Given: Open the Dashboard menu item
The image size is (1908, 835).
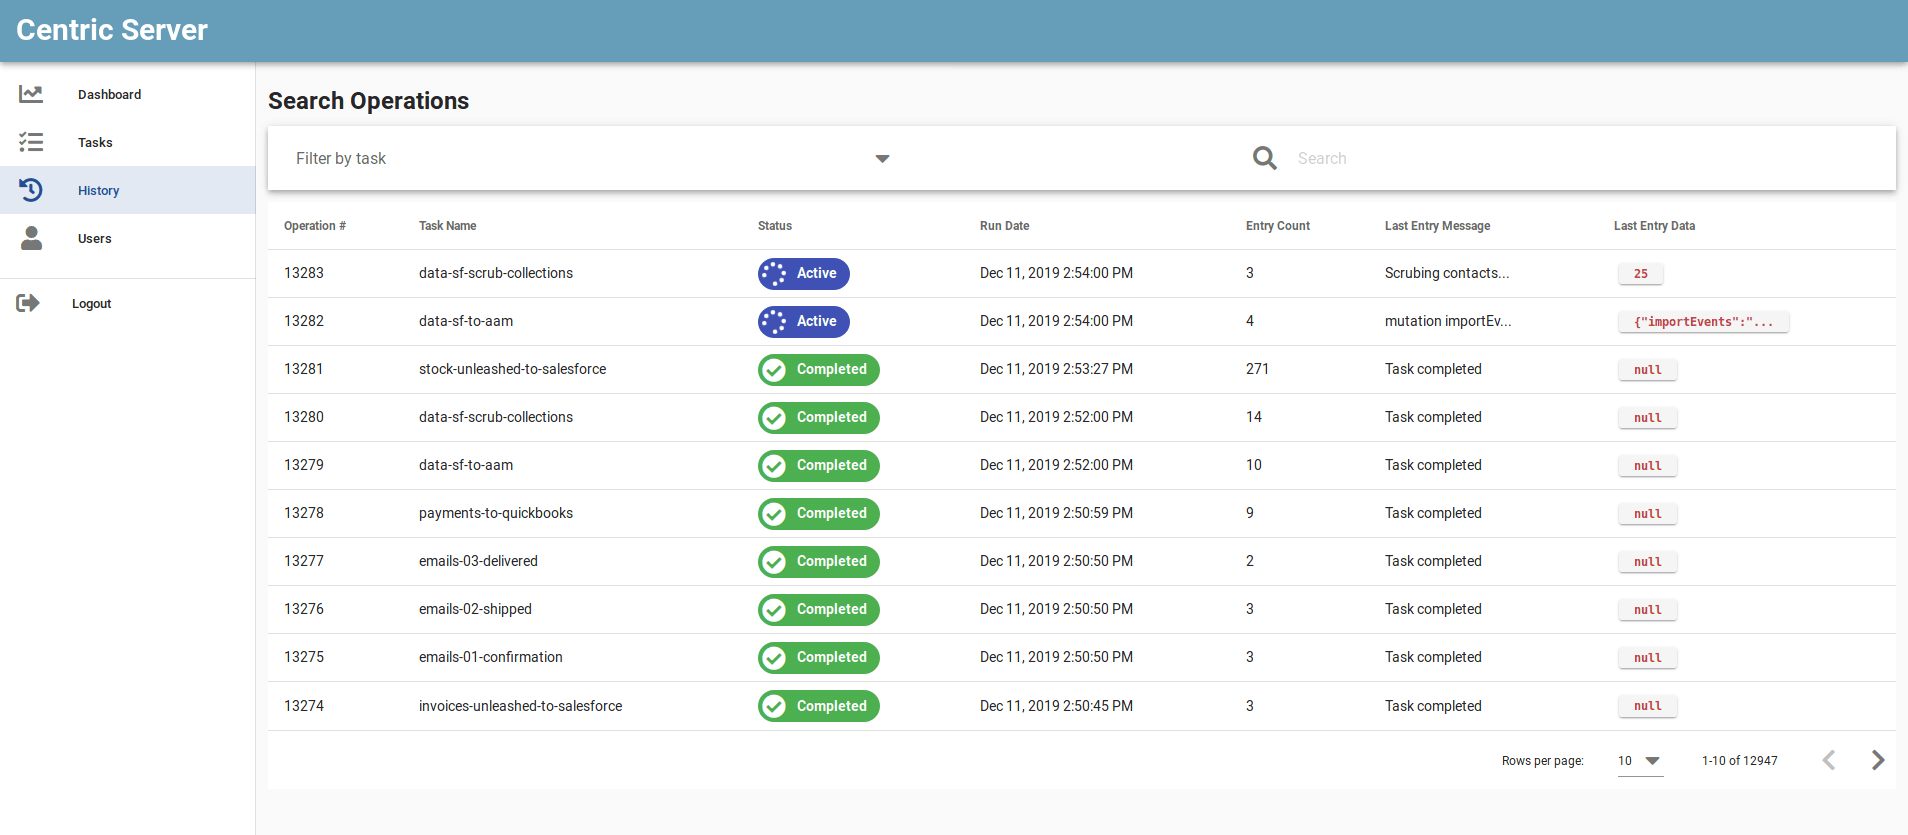Looking at the screenshot, I should [128, 94].
